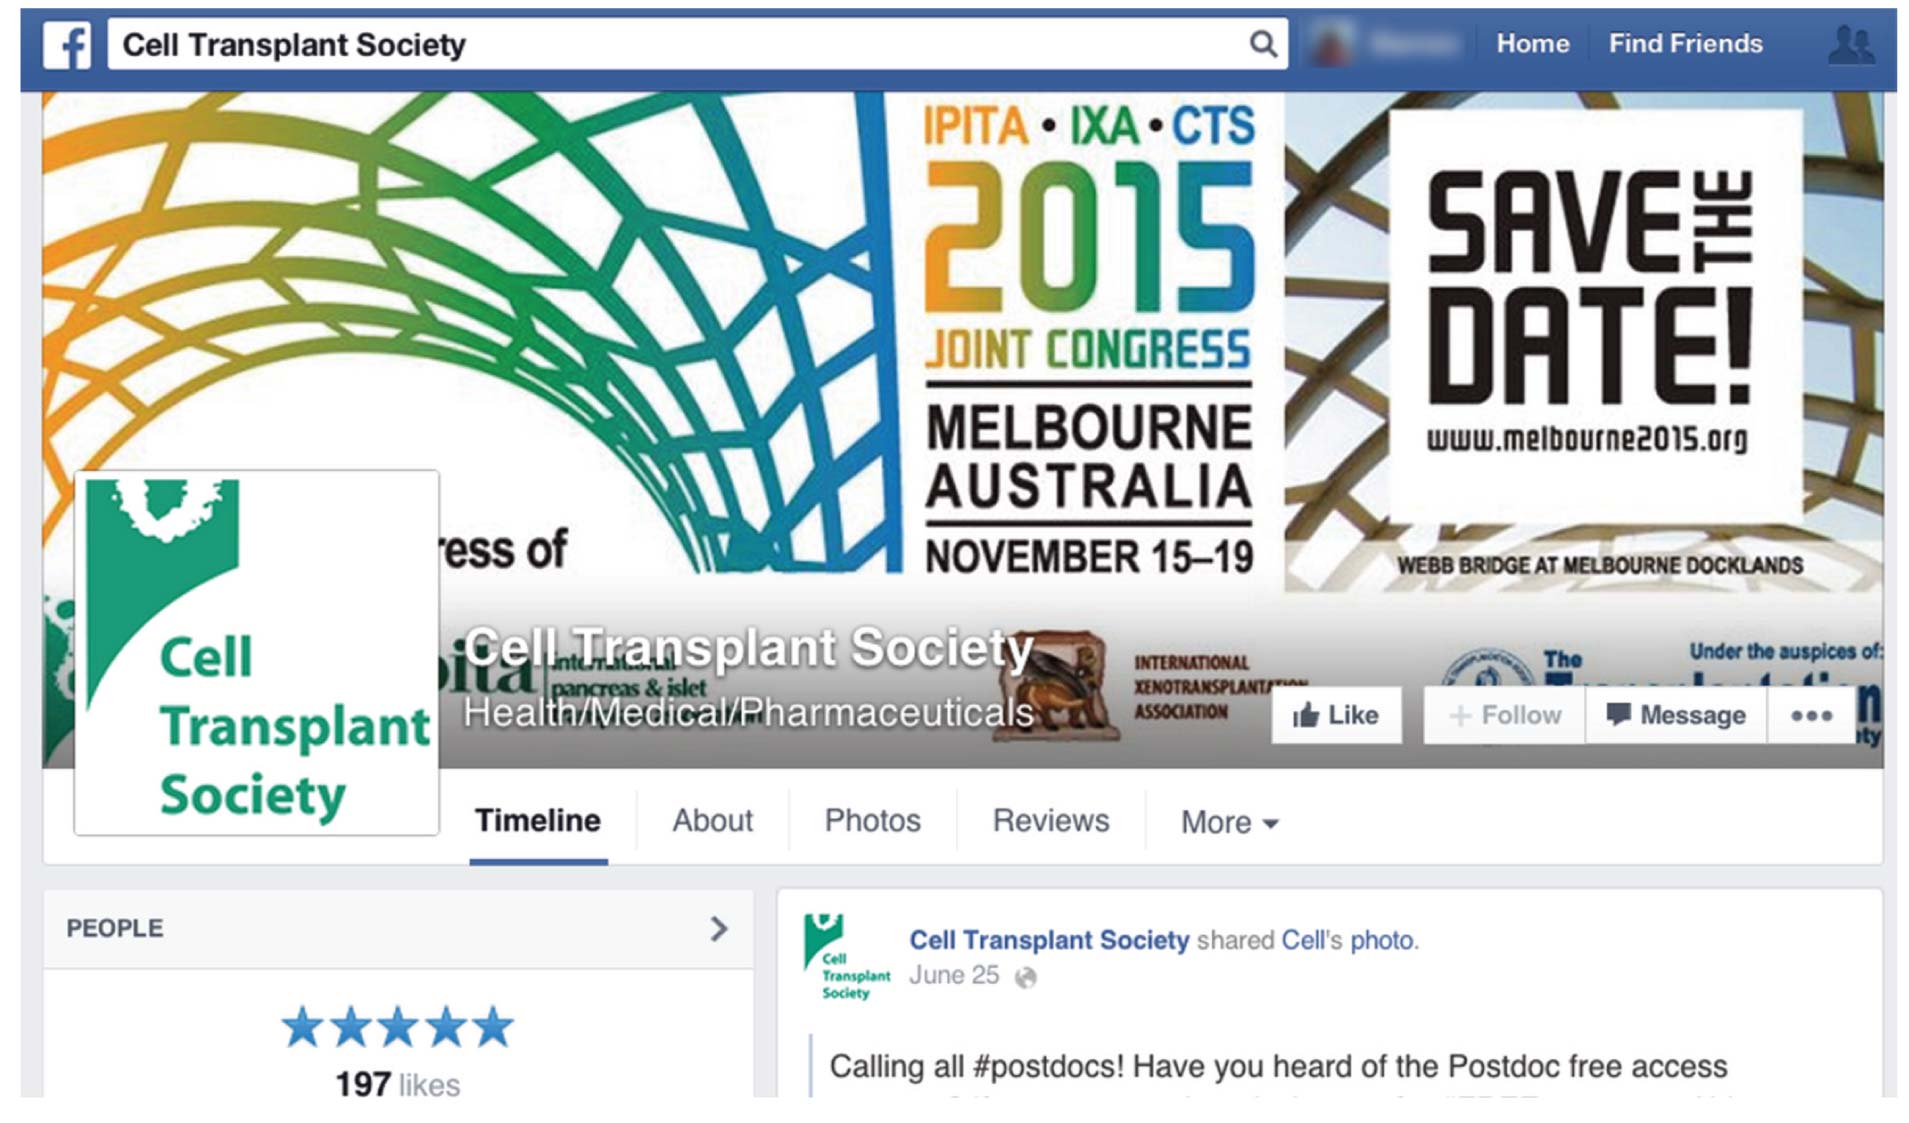This screenshot has width=1909, height=1123.
Task: Switch to the Timeline tab
Action: coord(538,821)
